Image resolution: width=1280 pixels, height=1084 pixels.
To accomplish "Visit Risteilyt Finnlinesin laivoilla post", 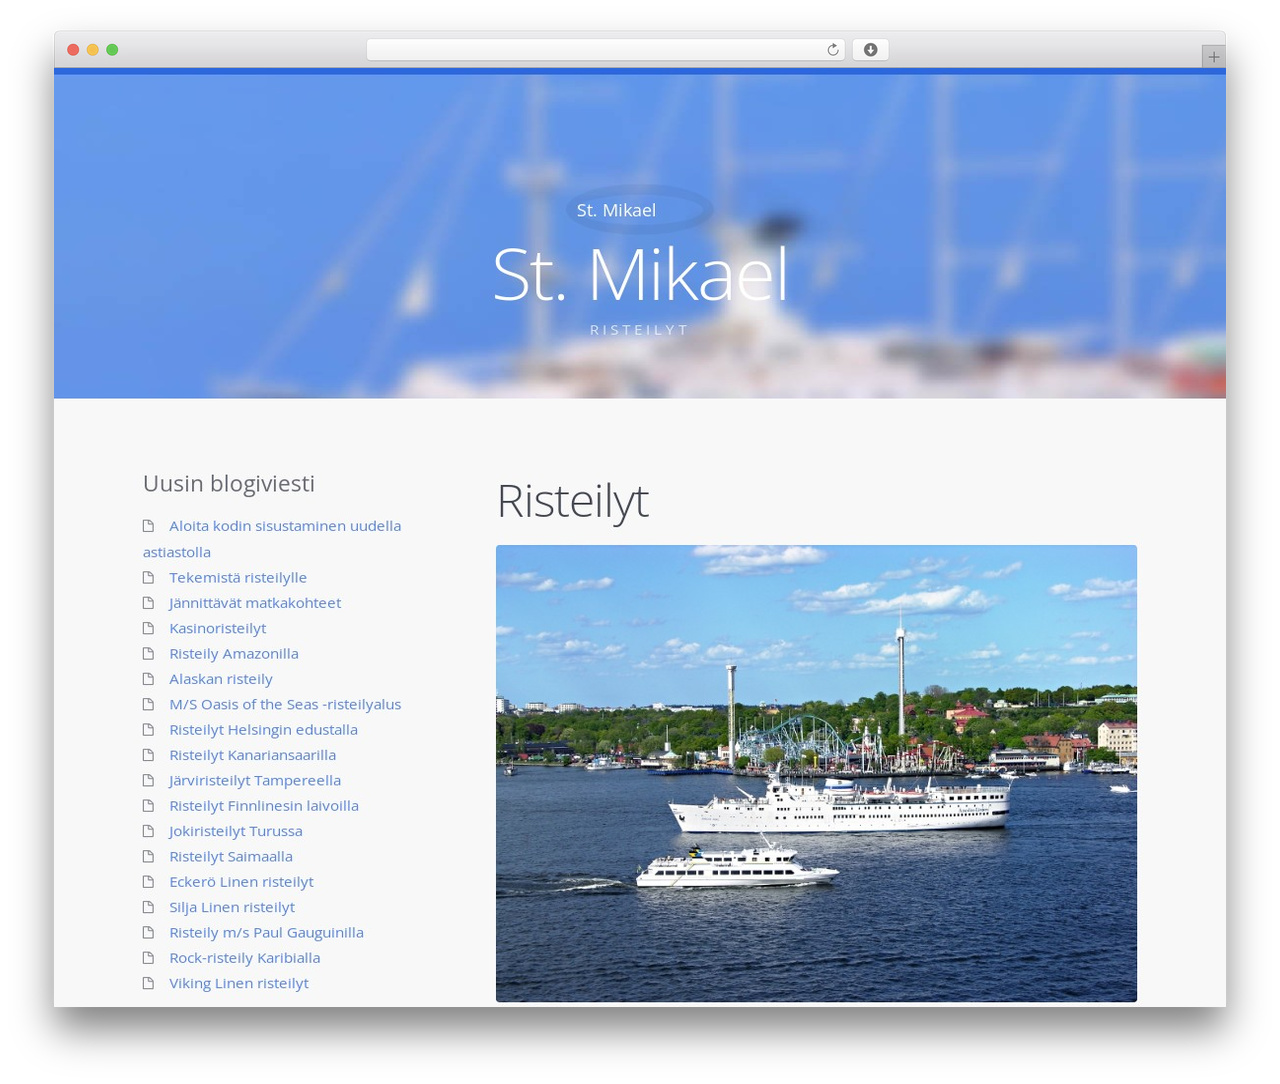I will tap(264, 805).
